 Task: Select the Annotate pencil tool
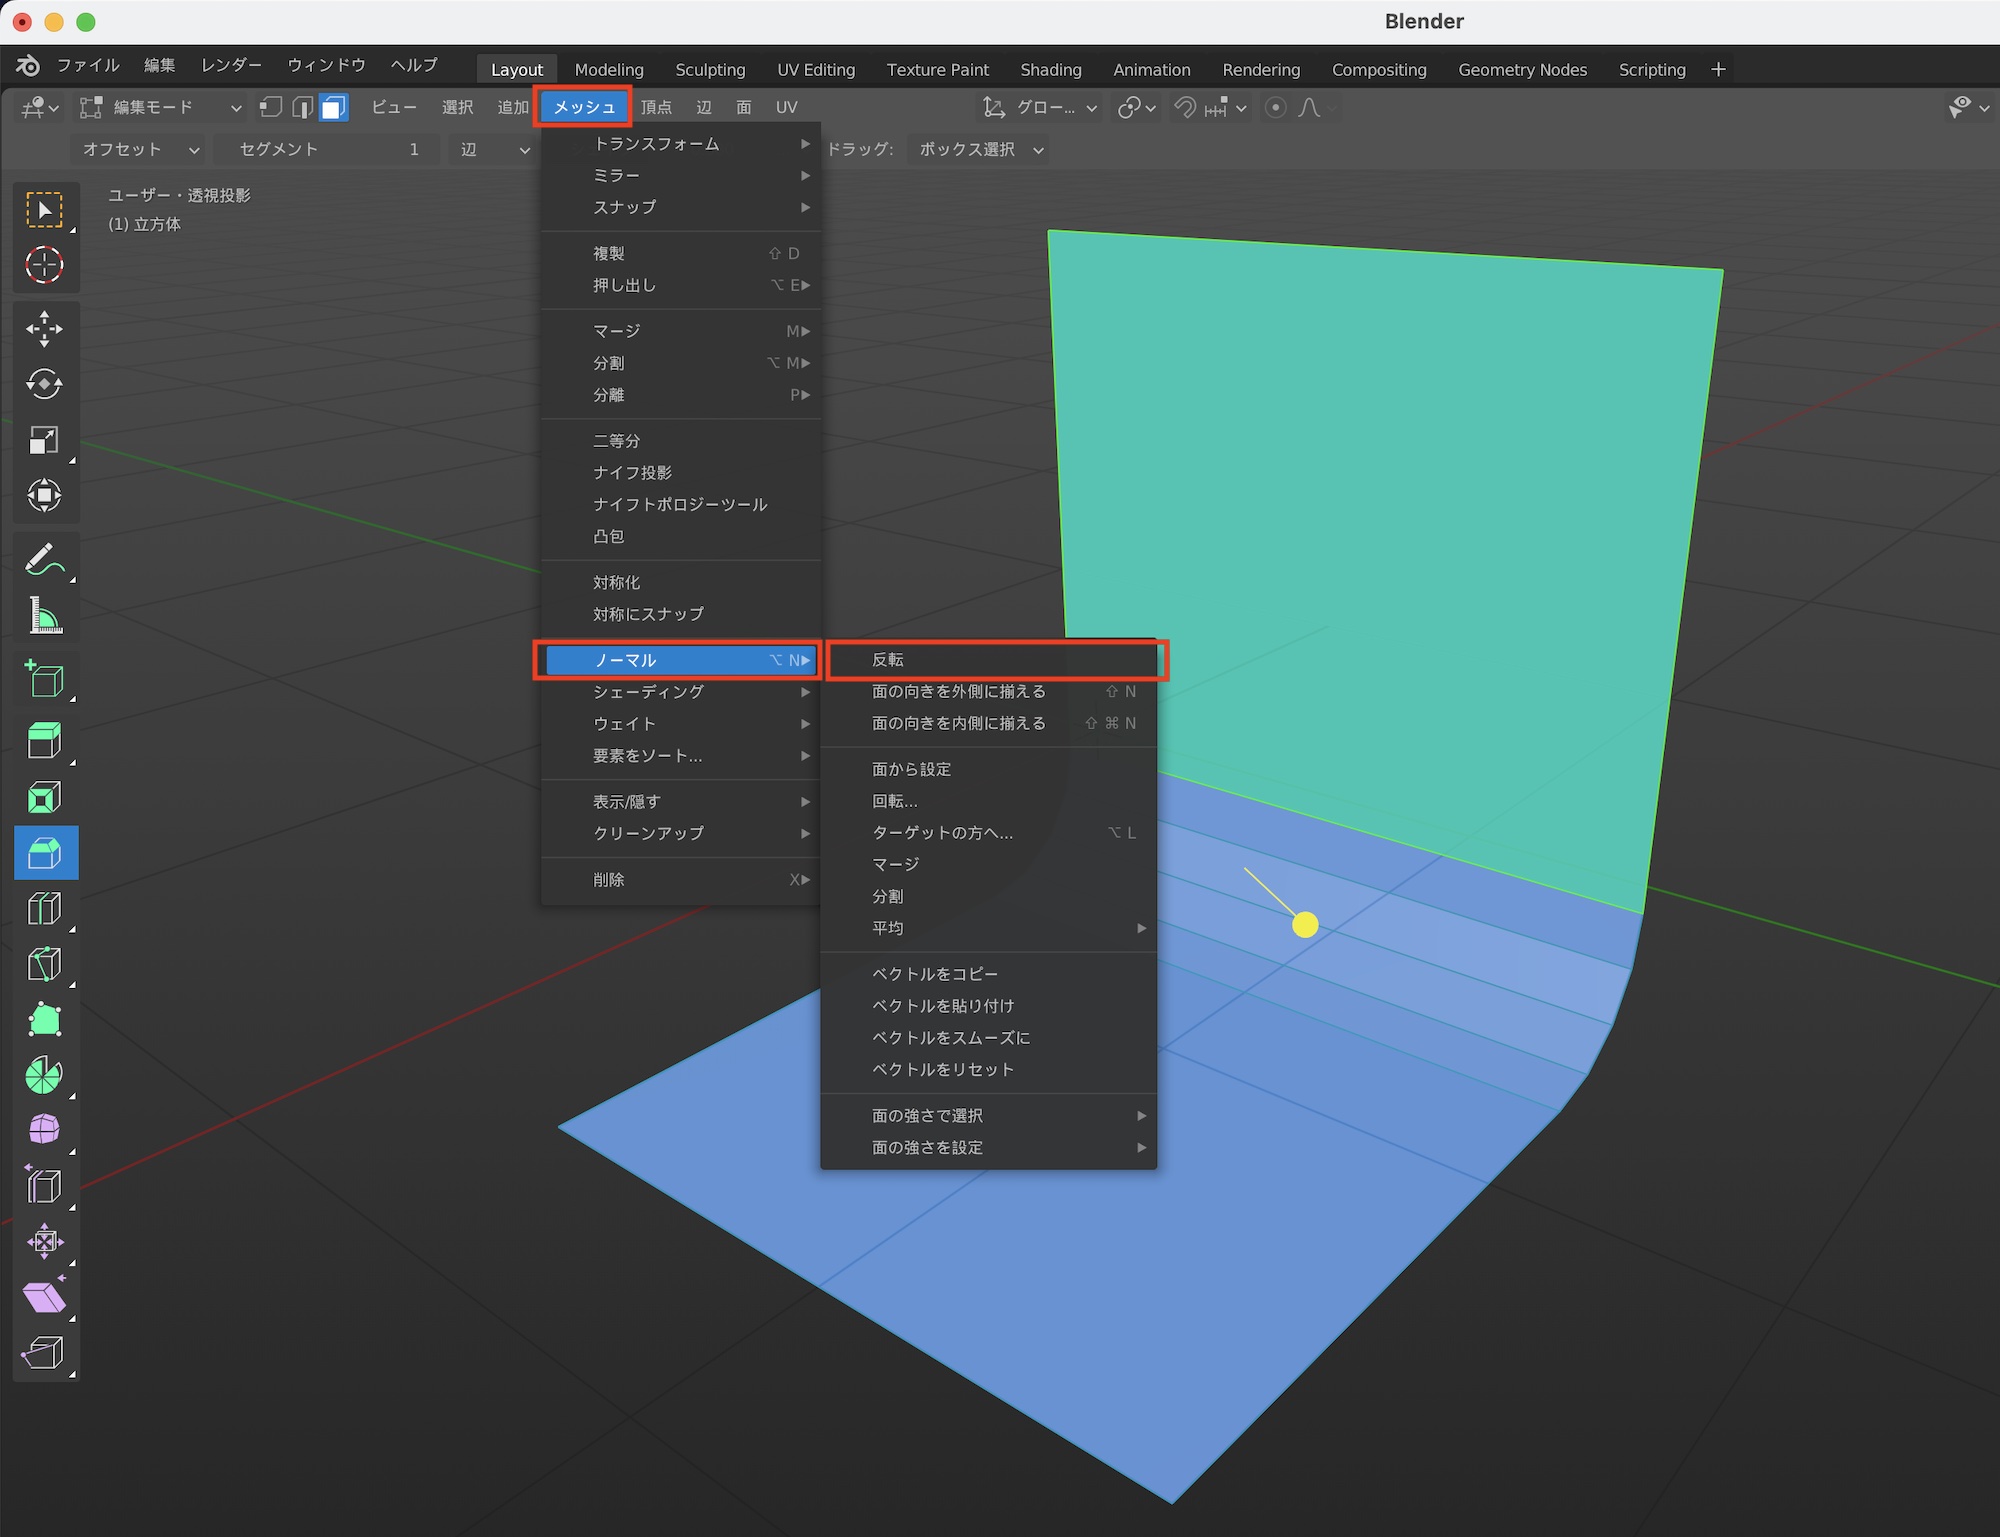44,560
